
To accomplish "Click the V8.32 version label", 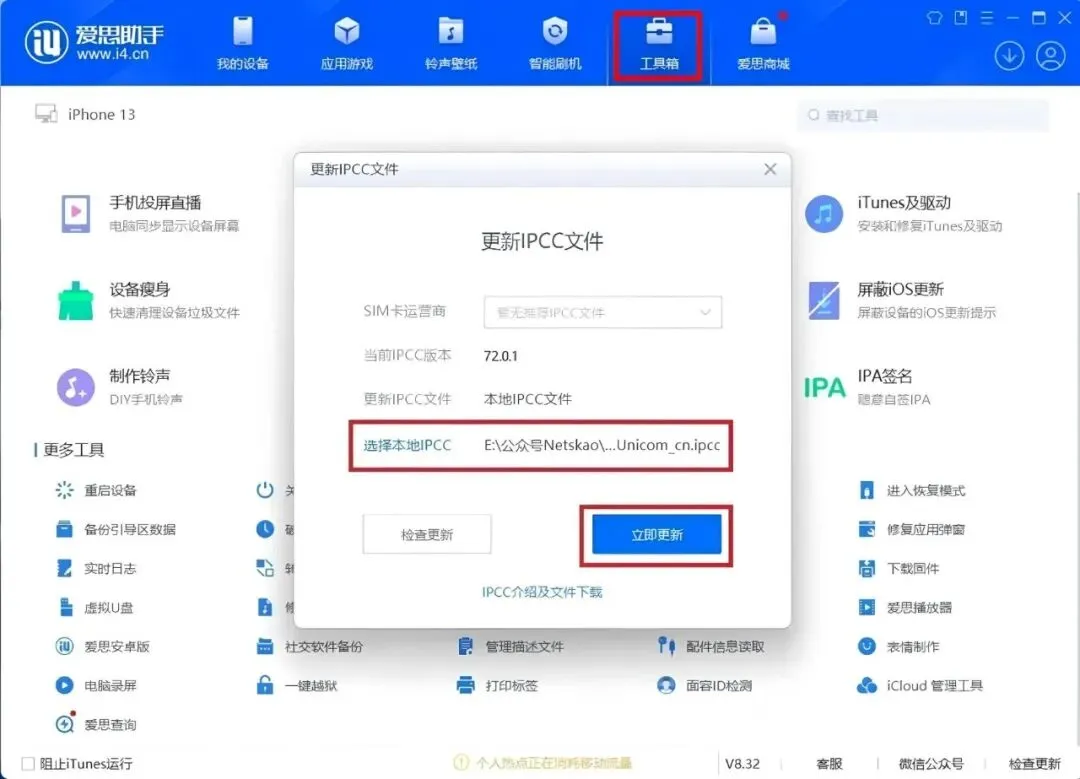I will click(742, 763).
